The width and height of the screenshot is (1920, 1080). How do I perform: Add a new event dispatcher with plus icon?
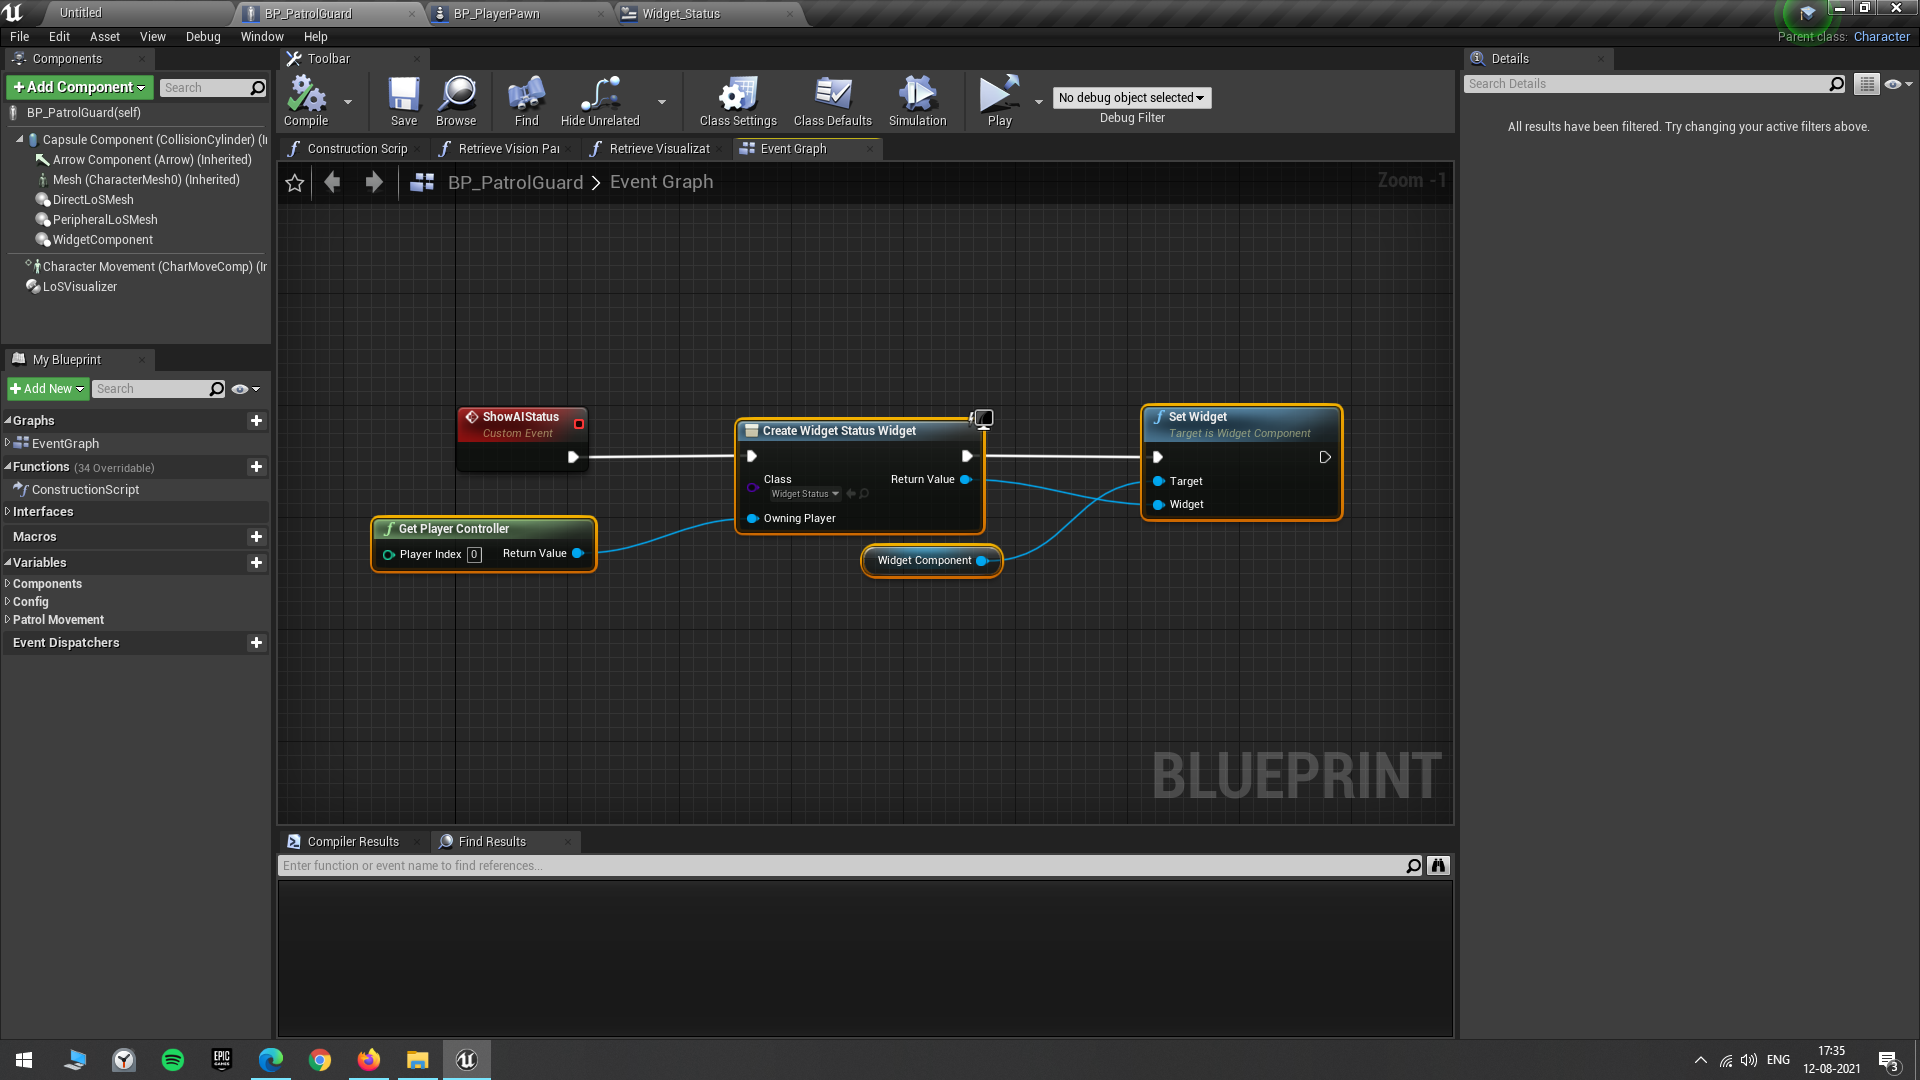point(256,643)
